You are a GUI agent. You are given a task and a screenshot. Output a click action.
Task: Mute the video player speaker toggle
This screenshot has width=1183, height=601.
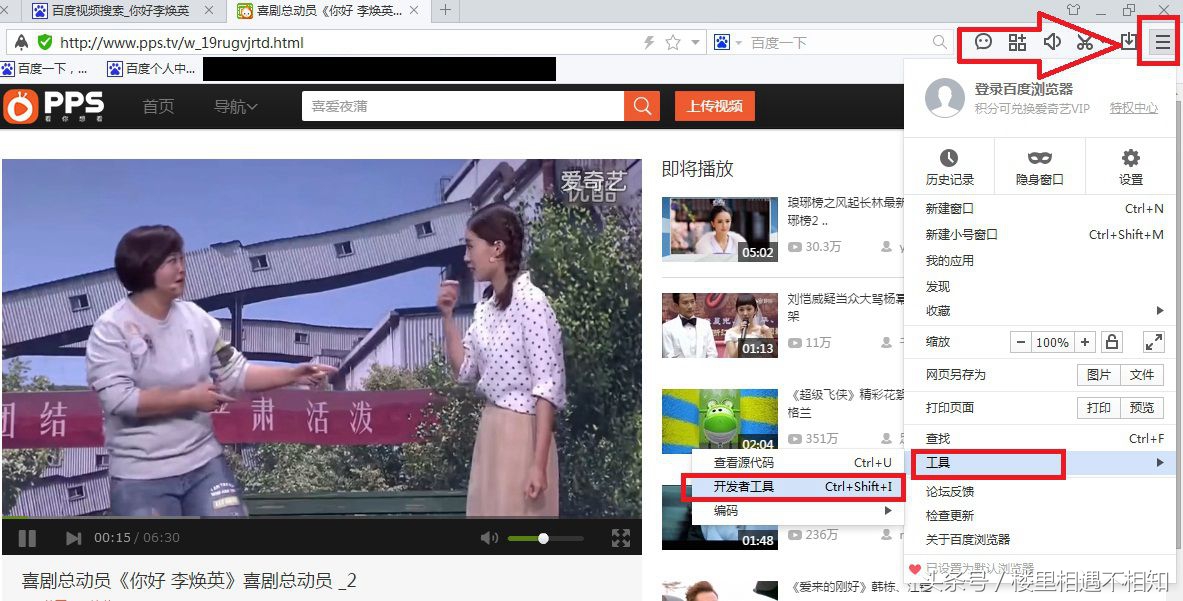(x=489, y=537)
